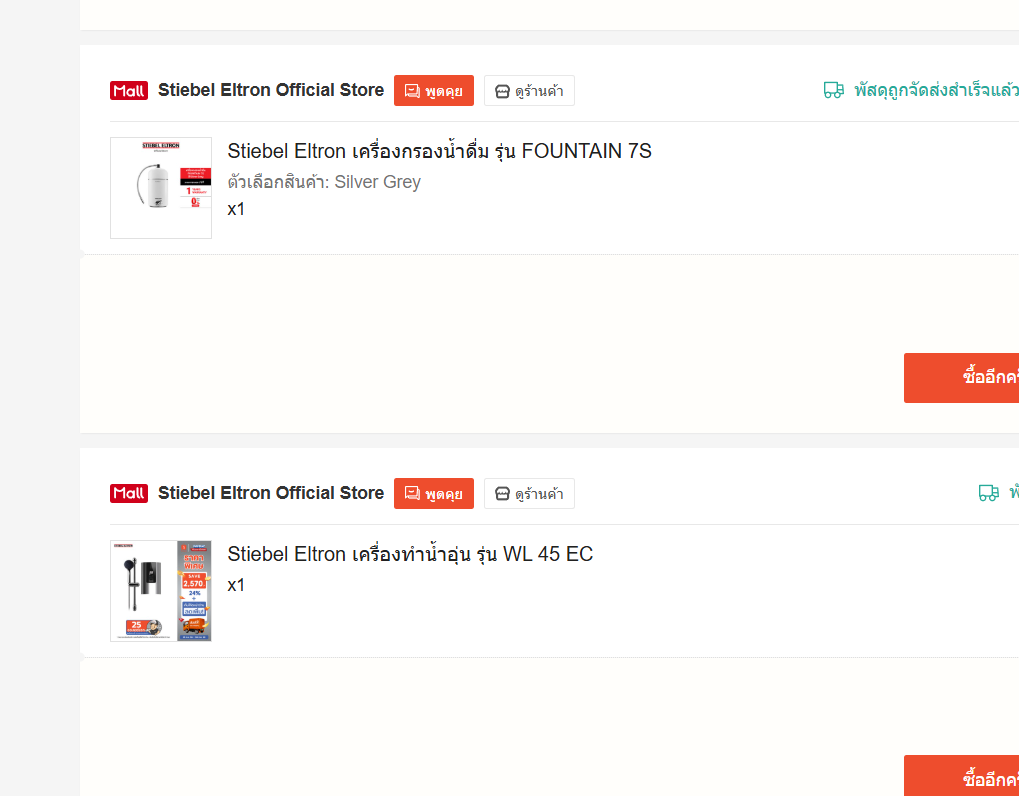Screen dimensions: 1019x796
Task: Open the FOUNTAIN 7S water purifier thumbnail
Action: [161, 188]
